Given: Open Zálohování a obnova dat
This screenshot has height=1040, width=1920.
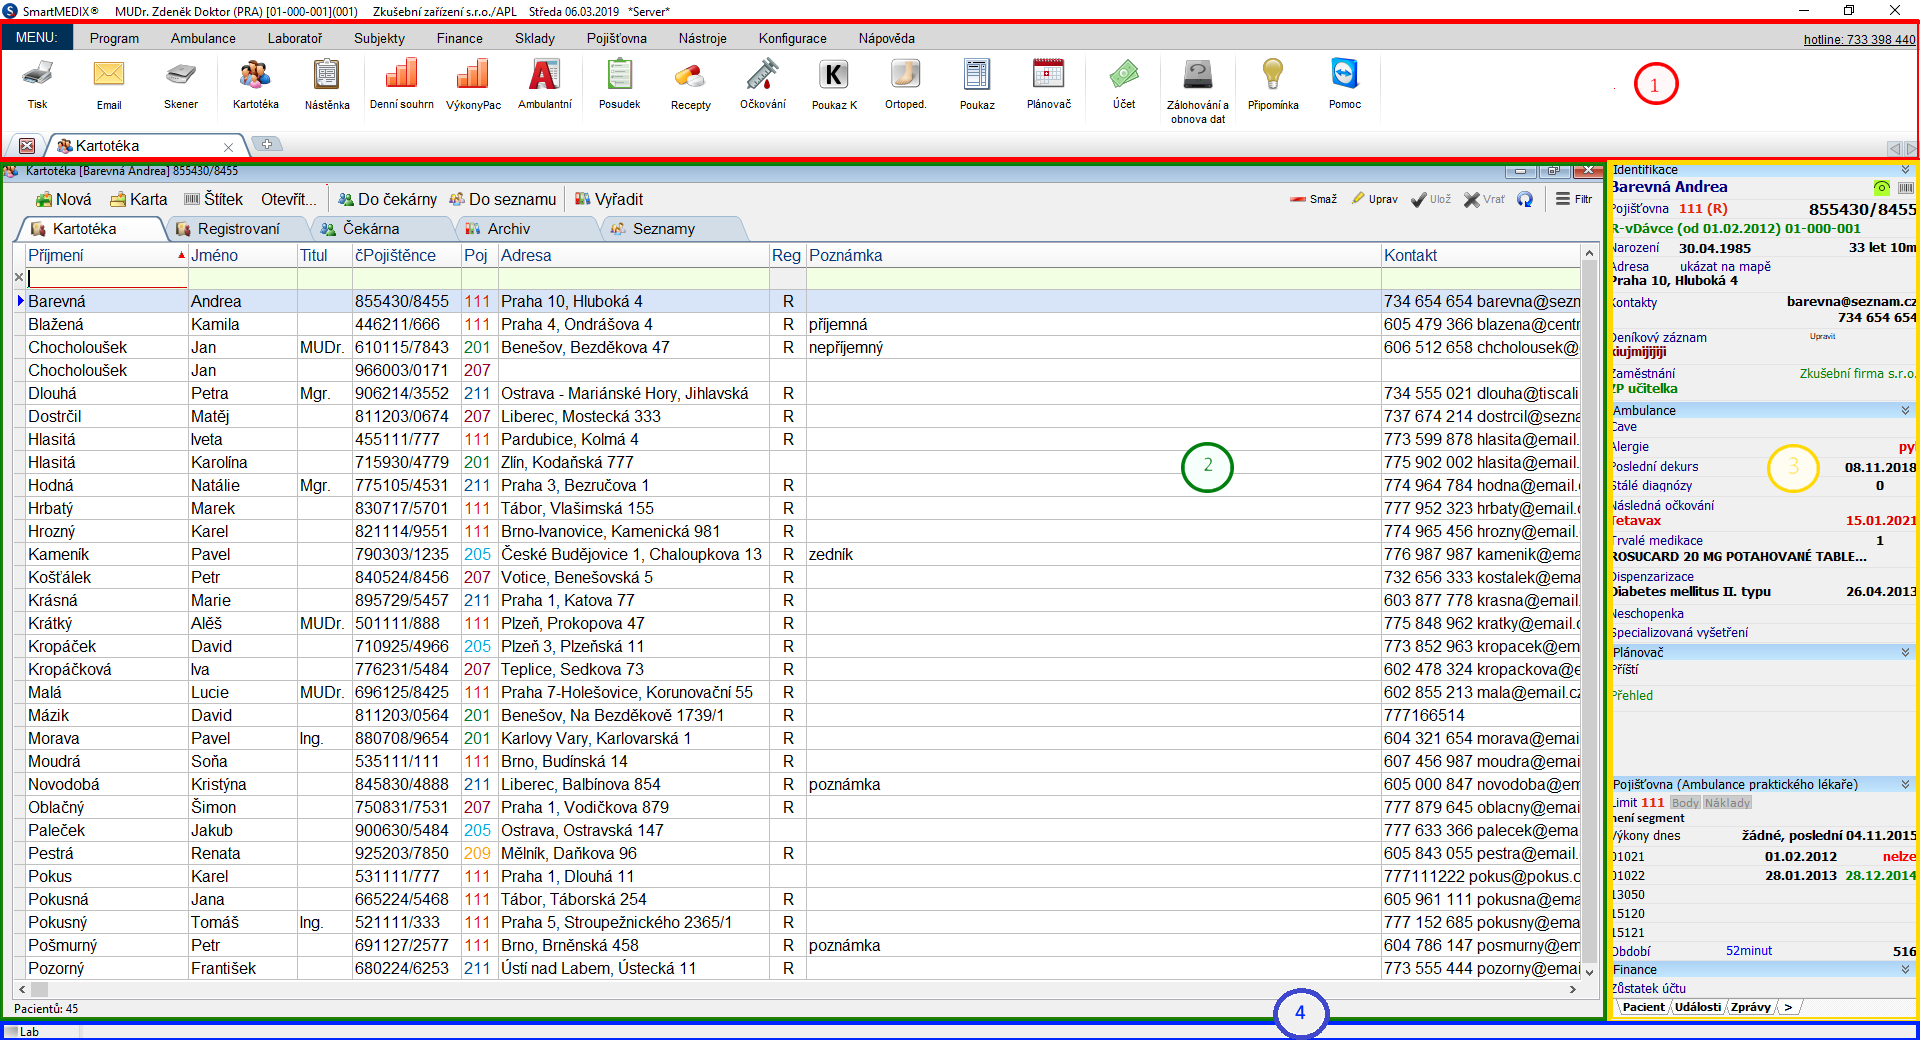Looking at the screenshot, I should [x=1197, y=76].
